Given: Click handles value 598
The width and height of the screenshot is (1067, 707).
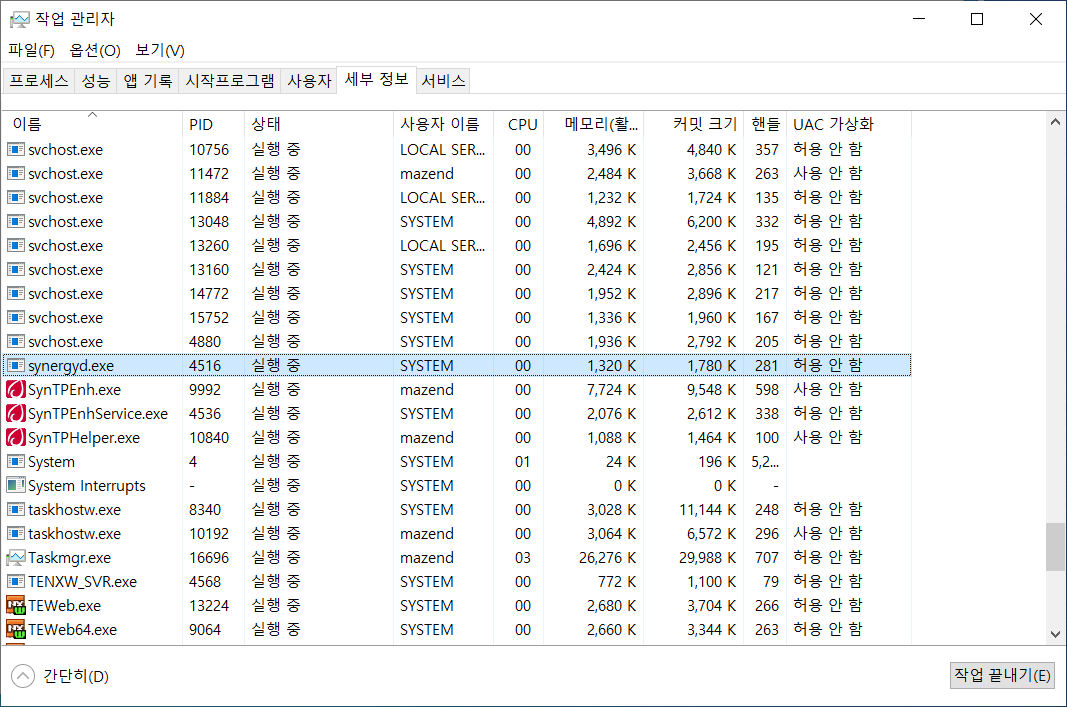Looking at the screenshot, I should pos(767,390).
